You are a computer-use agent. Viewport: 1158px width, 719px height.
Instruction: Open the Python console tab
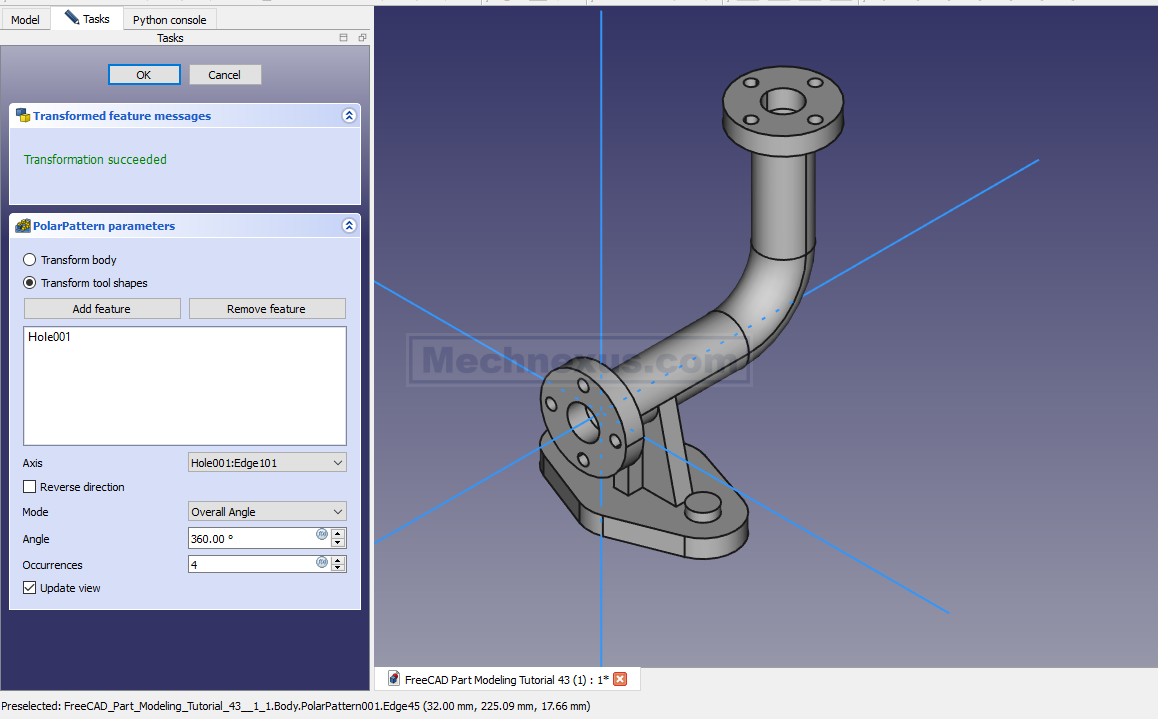[169, 19]
